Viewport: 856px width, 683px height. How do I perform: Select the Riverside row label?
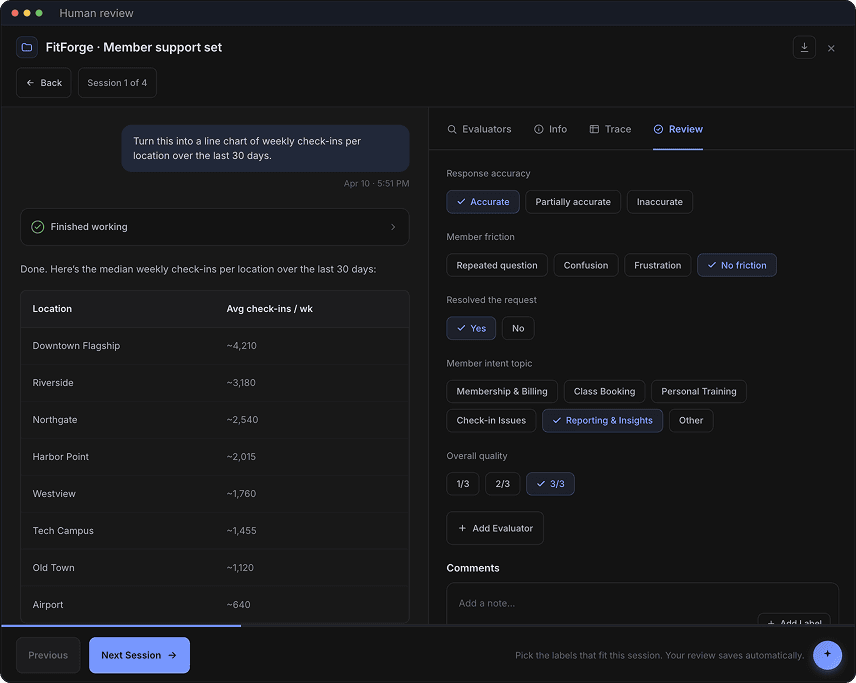(53, 383)
